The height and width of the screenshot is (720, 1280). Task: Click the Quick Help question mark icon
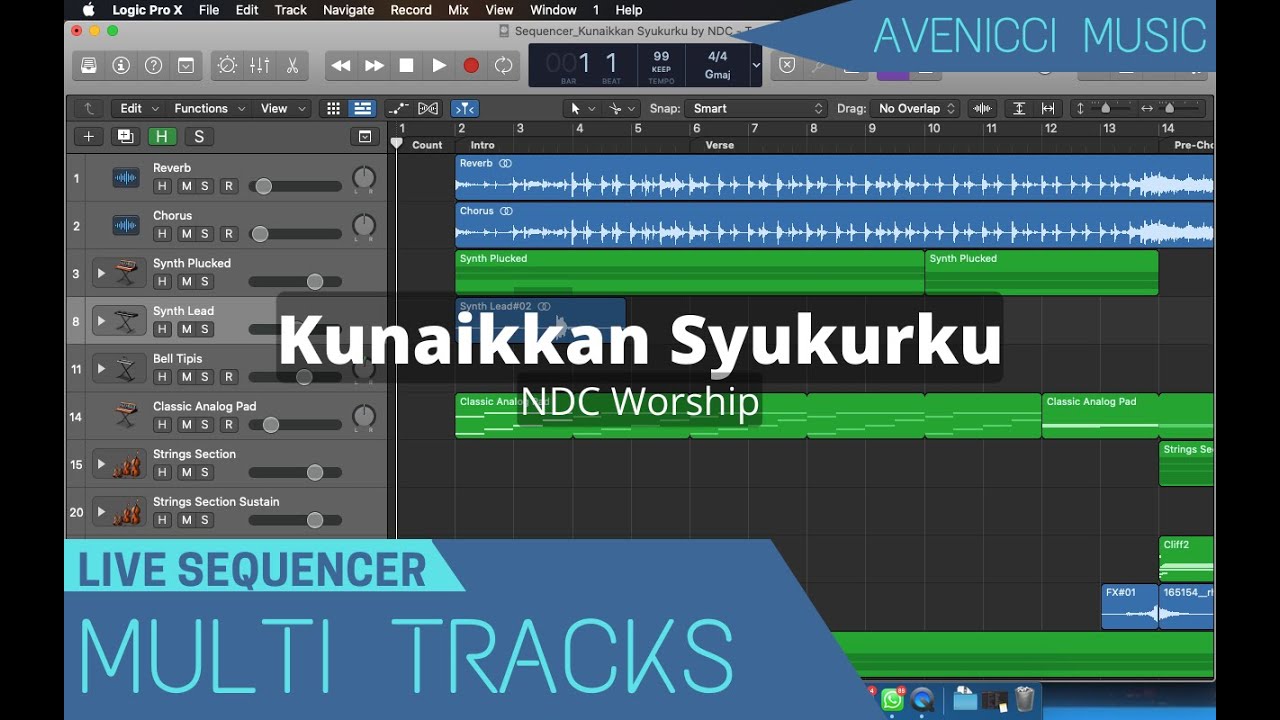click(x=154, y=65)
